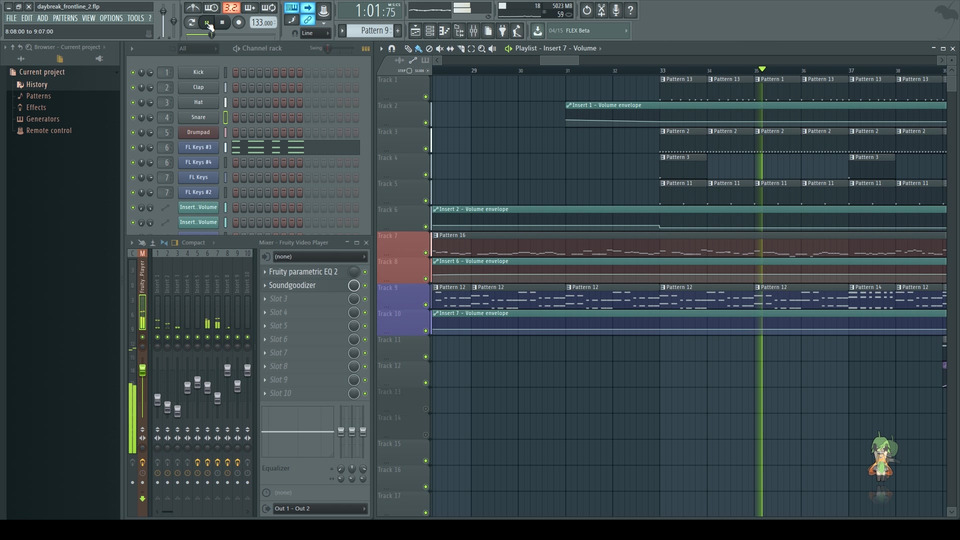Click the render/export download icon

pyautogui.click(x=537, y=31)
